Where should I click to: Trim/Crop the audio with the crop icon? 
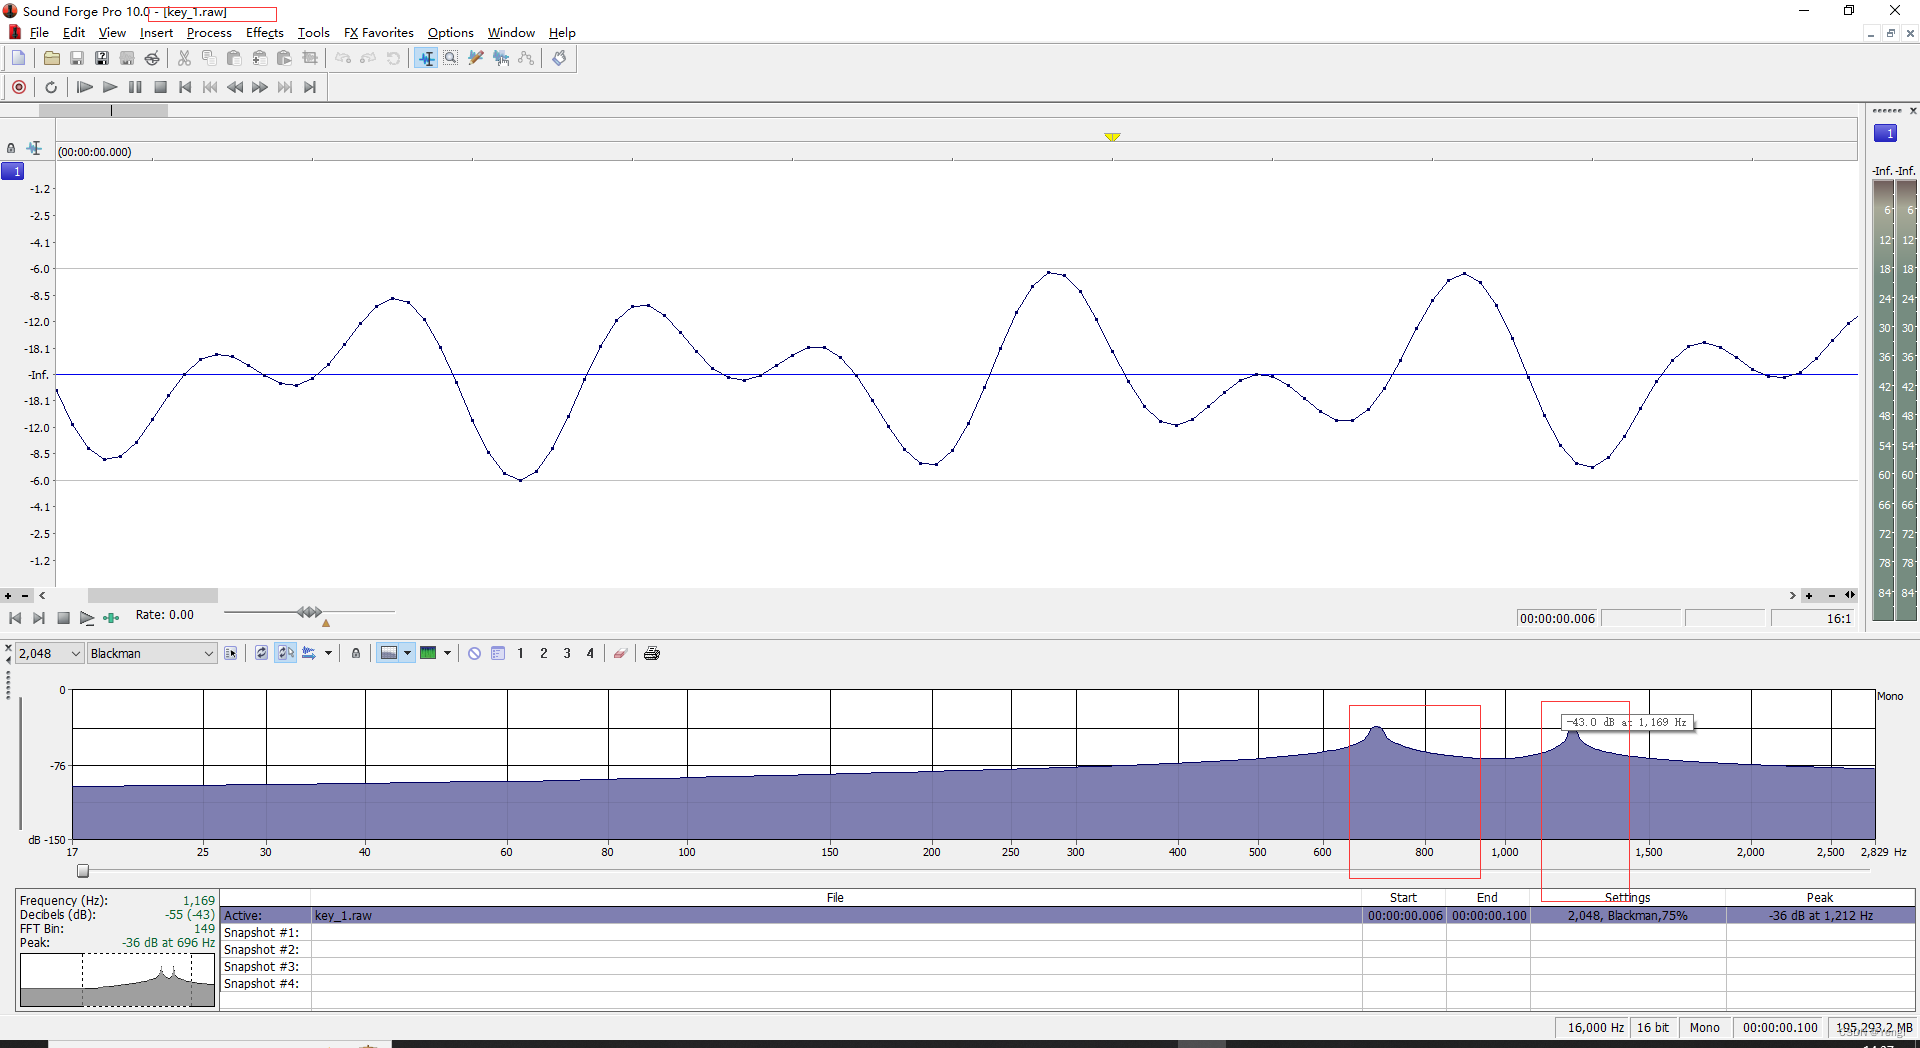point(310,58)
